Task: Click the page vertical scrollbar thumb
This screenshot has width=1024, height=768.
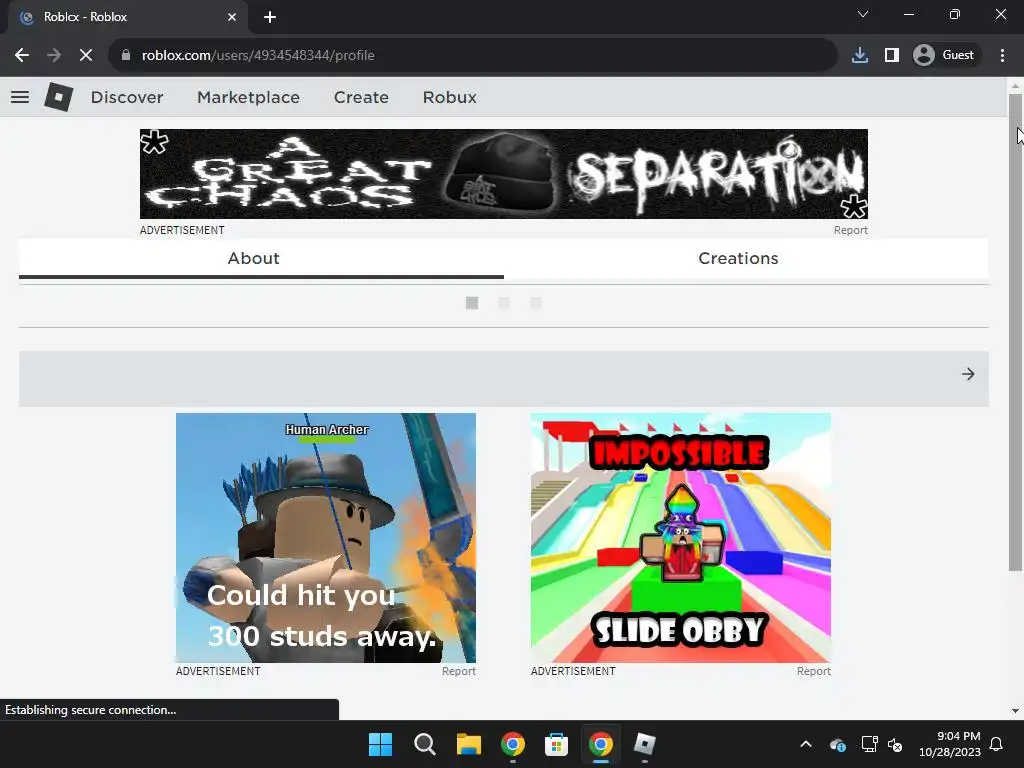Action: tap(1015, 333)
